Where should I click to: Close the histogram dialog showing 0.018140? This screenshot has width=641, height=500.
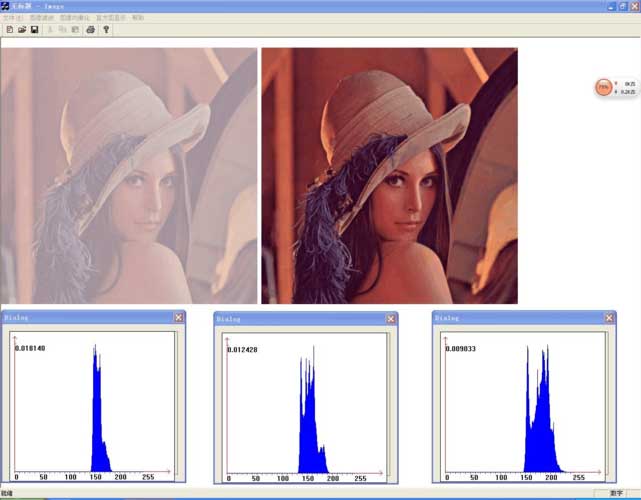coord(179,317)
